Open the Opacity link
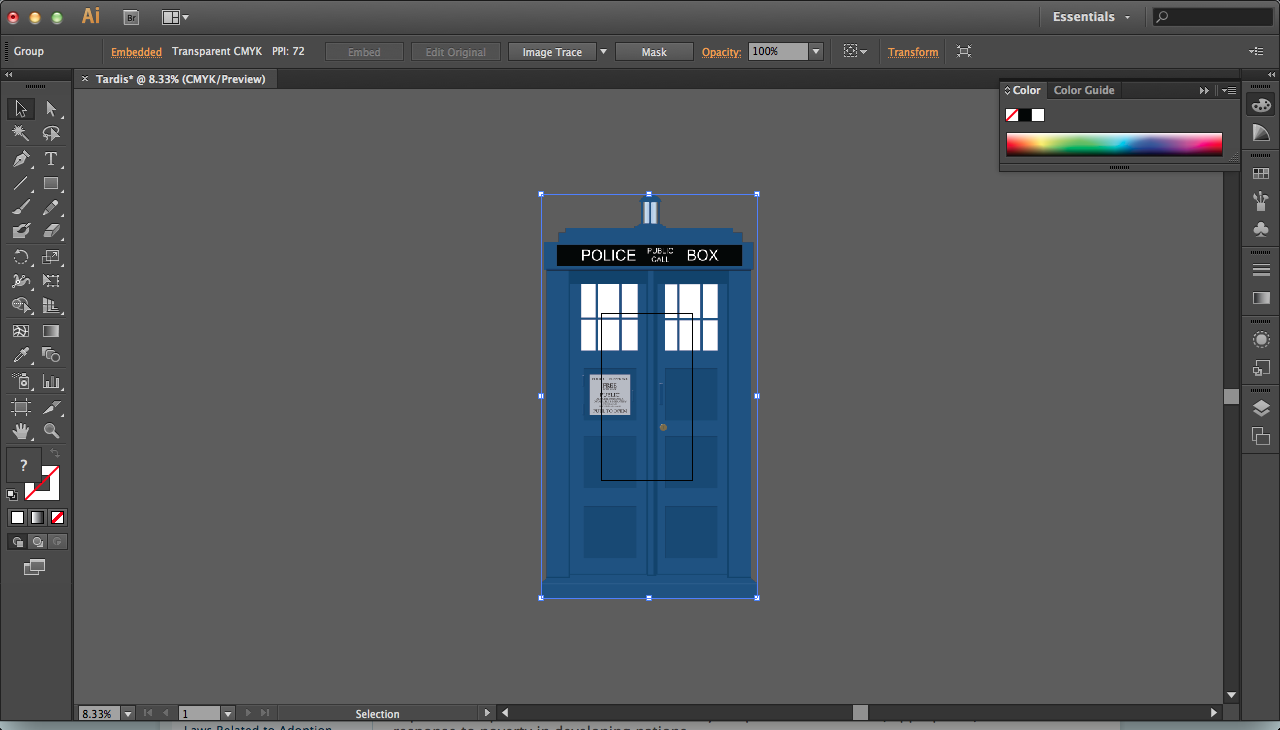1280x730 pixels. point(721,52)
